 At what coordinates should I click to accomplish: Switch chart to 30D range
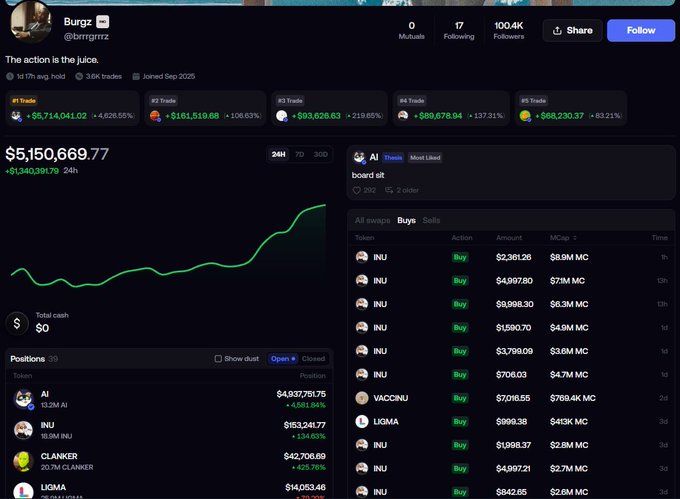tap(320, 154)
